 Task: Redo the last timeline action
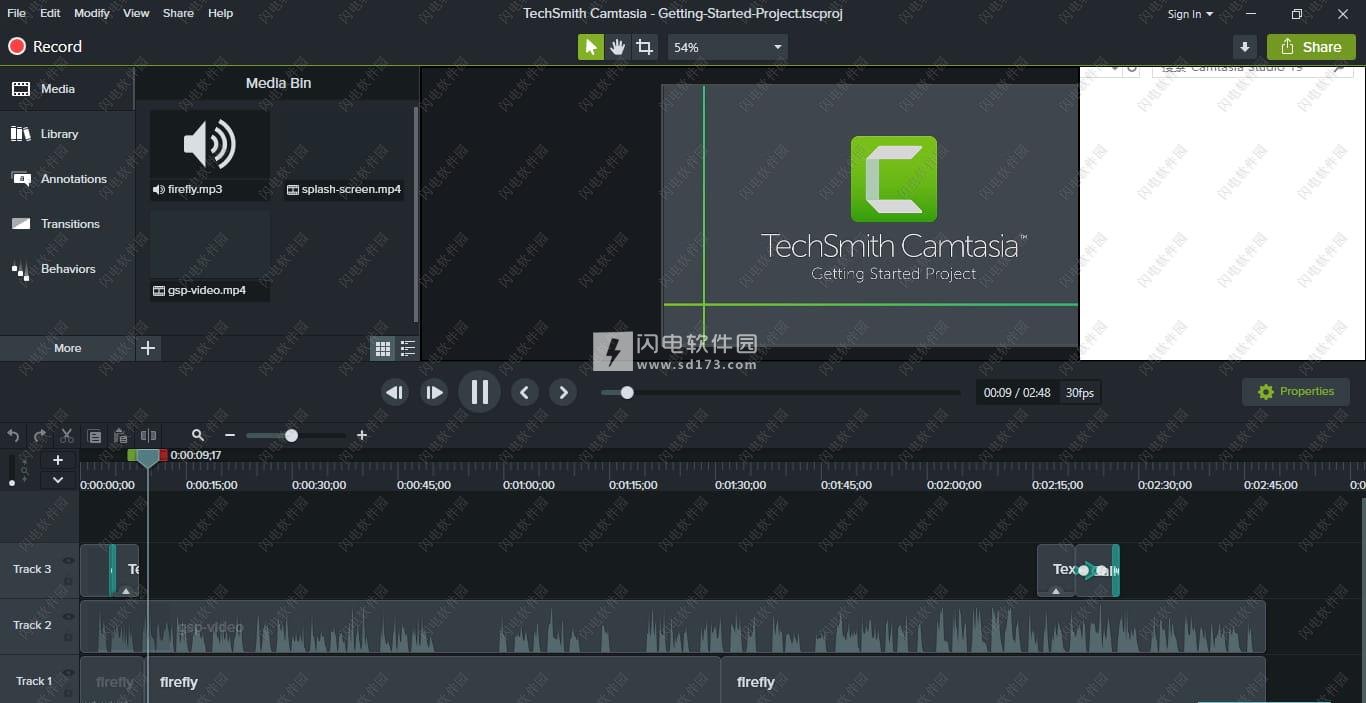click(x=40, y=435)
